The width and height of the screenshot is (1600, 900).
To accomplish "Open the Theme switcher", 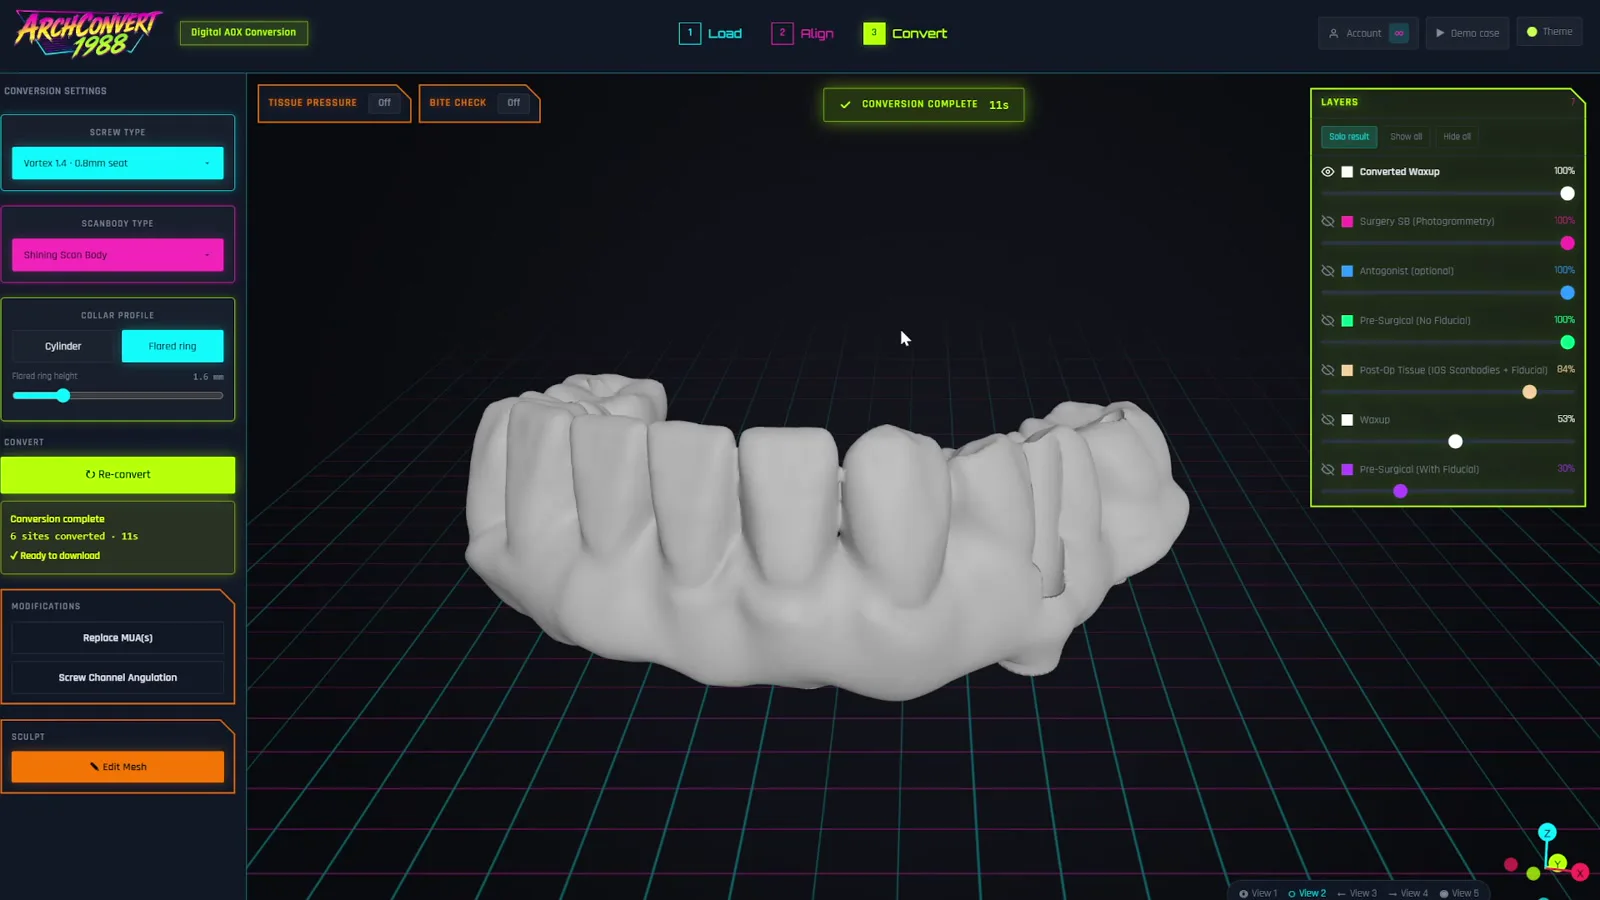I will 1550,32.
